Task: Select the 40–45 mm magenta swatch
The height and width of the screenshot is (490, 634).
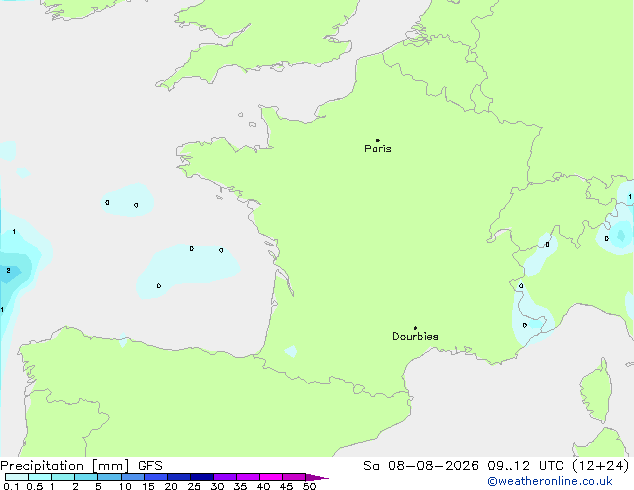Action: pyautogui.click(x=271, y=477)
